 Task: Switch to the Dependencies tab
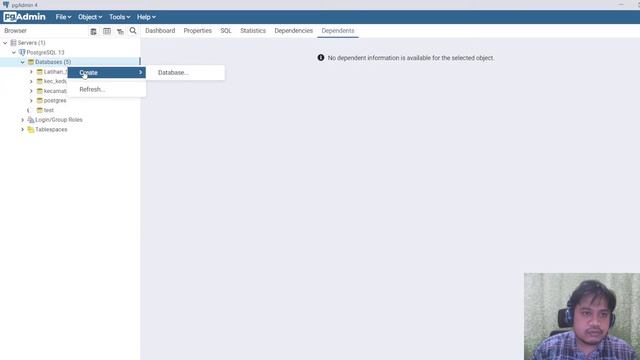click(293, 31)
